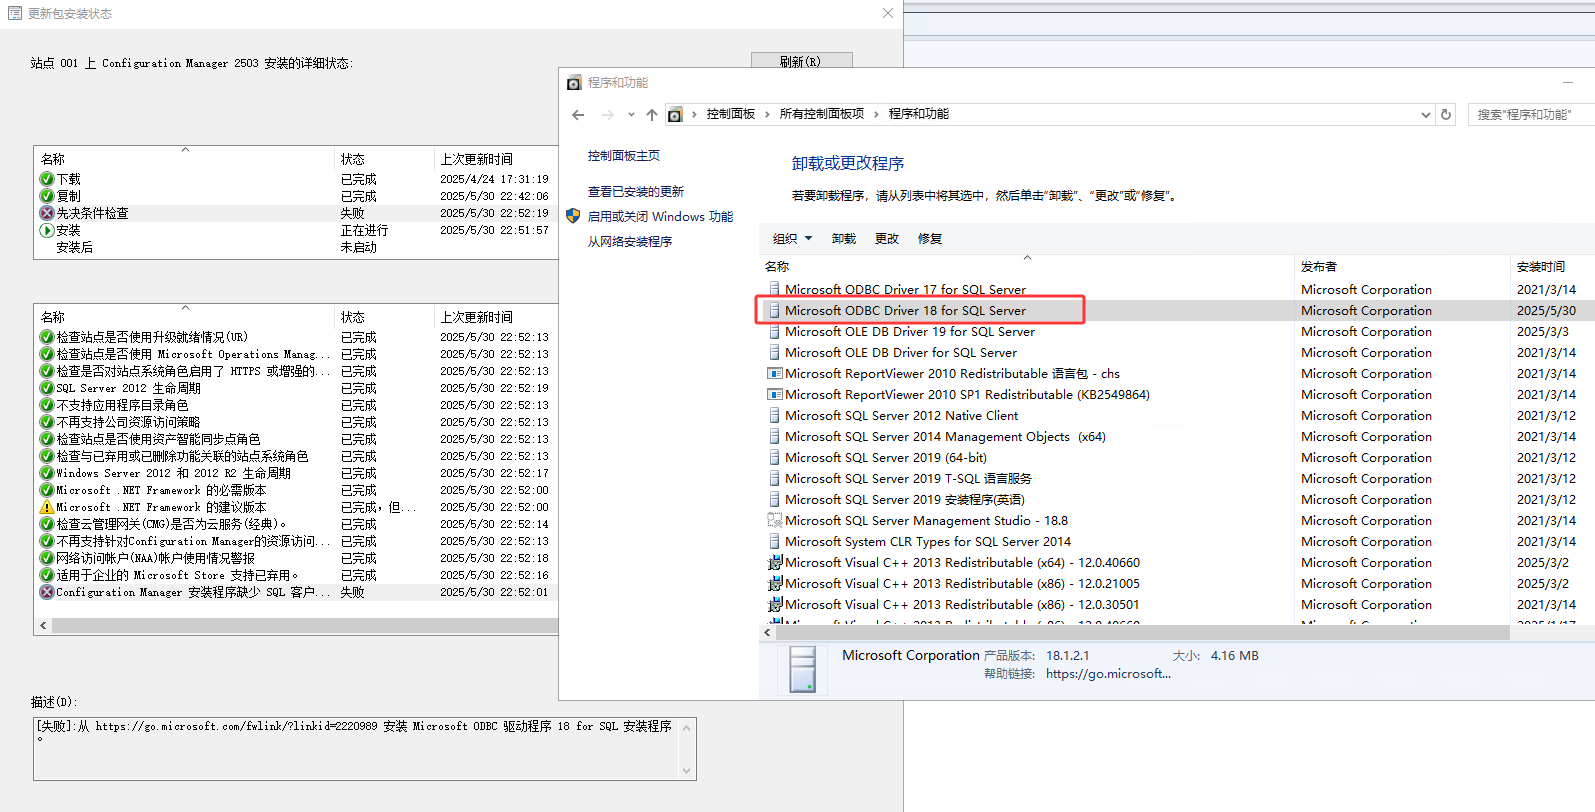Select Microsoft System CLR Types for SQL Server 2014

(927, 542)
